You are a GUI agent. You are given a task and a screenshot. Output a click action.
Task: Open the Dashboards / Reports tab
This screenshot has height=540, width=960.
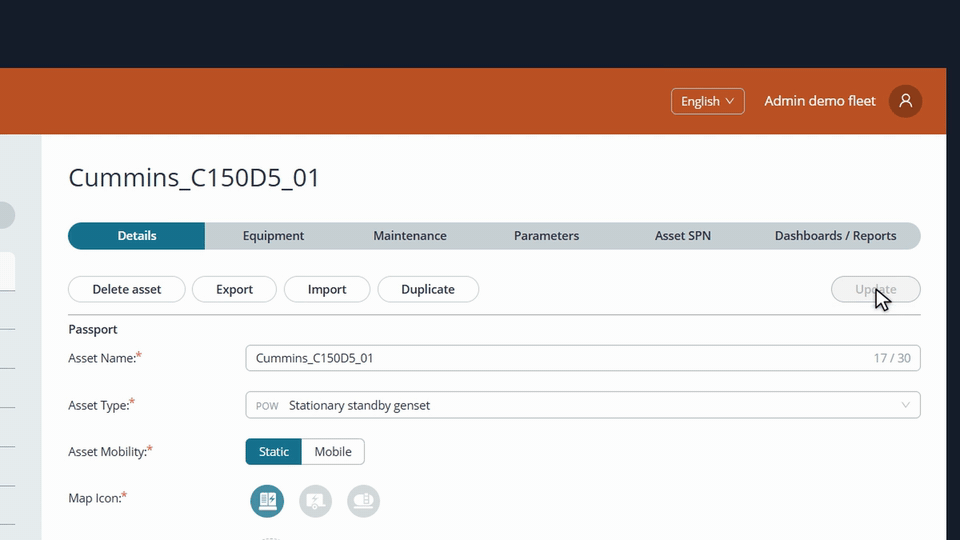pos(835,236)
